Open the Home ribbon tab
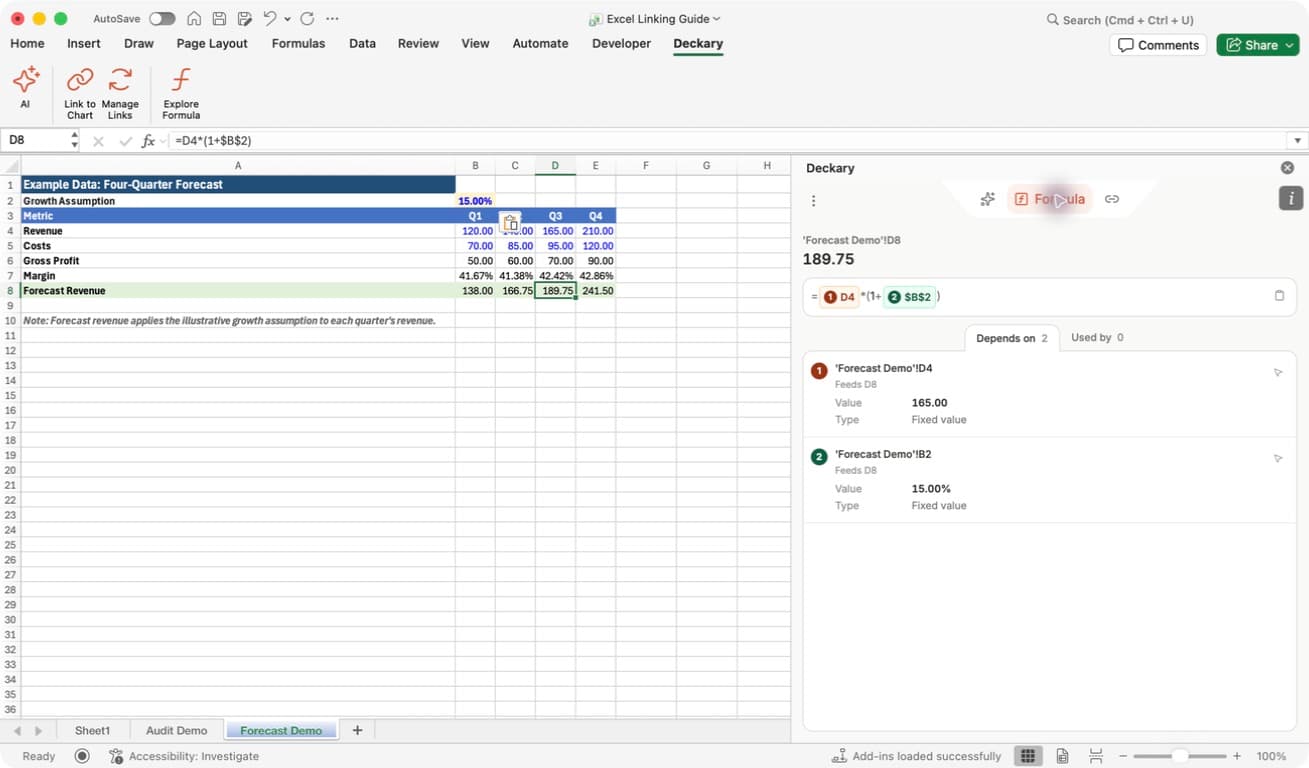 click(27, 44)
